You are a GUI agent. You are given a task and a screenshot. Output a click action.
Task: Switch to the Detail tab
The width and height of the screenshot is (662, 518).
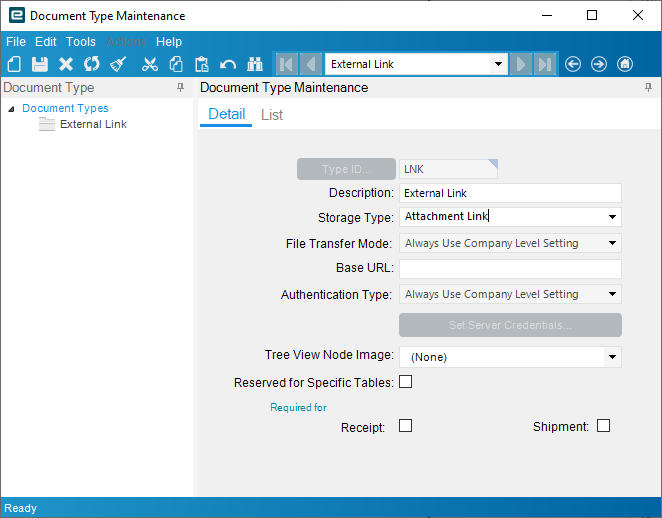(x=226, y=114)
